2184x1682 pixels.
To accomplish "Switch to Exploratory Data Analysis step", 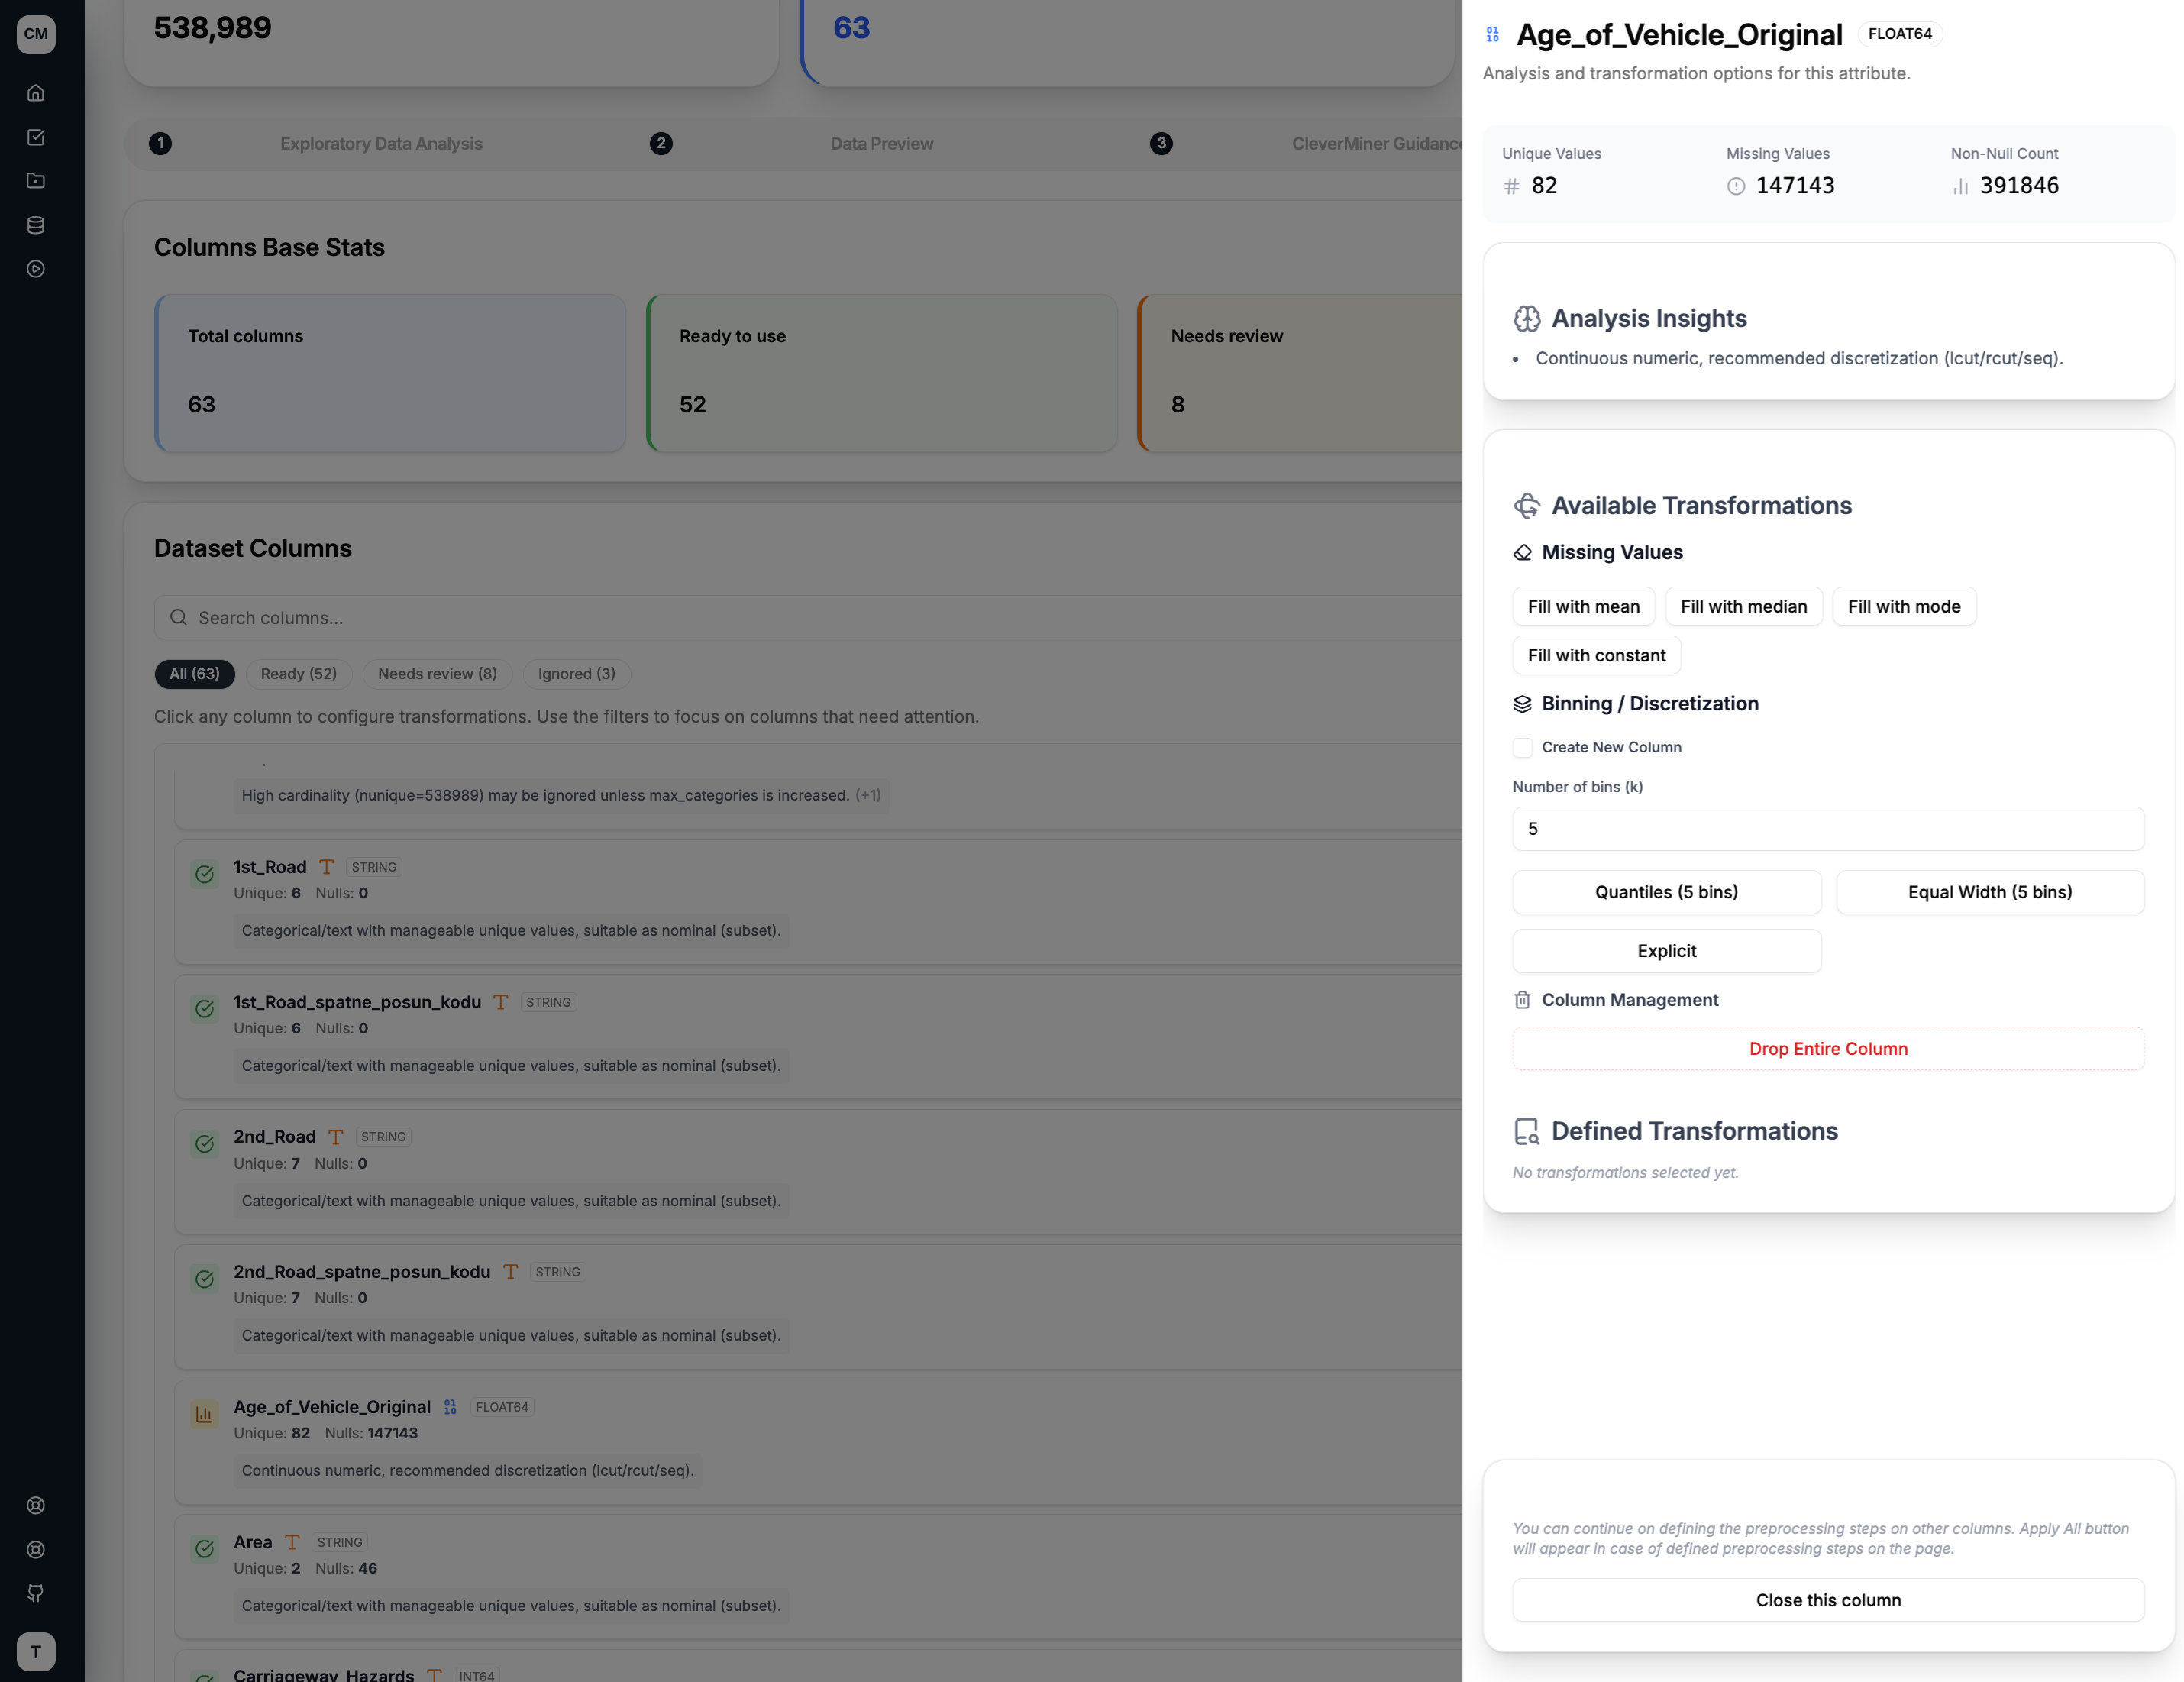I will (381, 144).
